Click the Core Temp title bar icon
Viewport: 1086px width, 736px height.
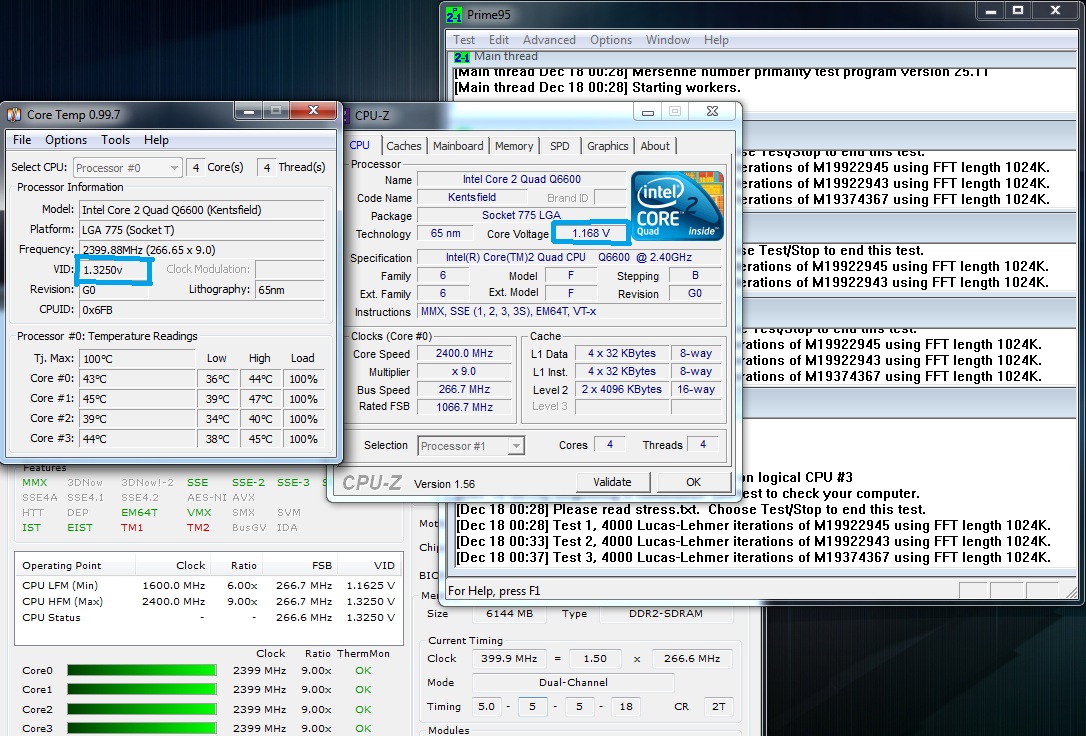[x=15, y=115]
